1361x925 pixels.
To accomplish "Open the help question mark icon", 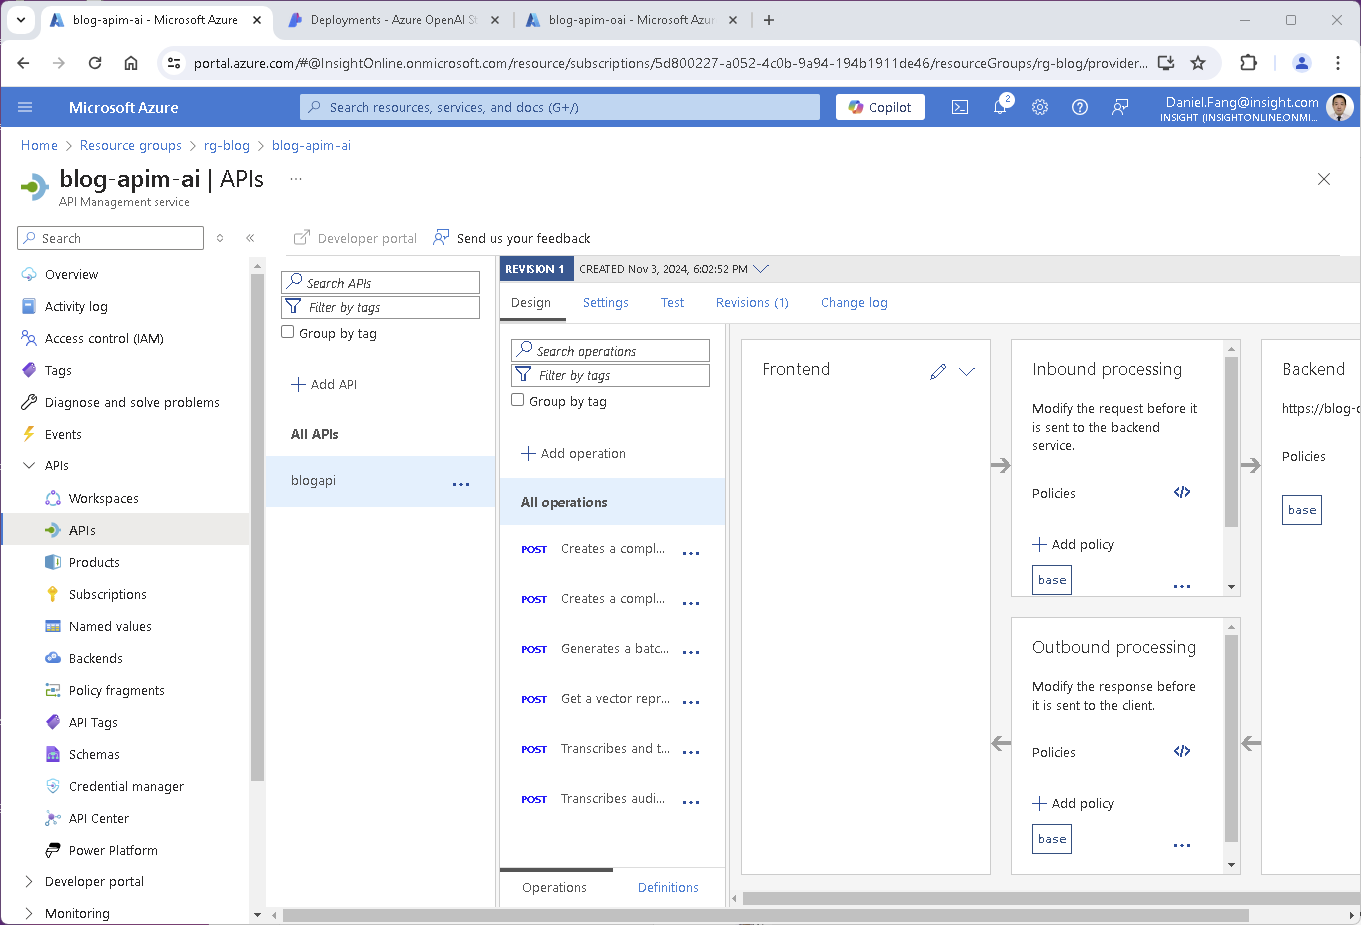I will 1080,107.
